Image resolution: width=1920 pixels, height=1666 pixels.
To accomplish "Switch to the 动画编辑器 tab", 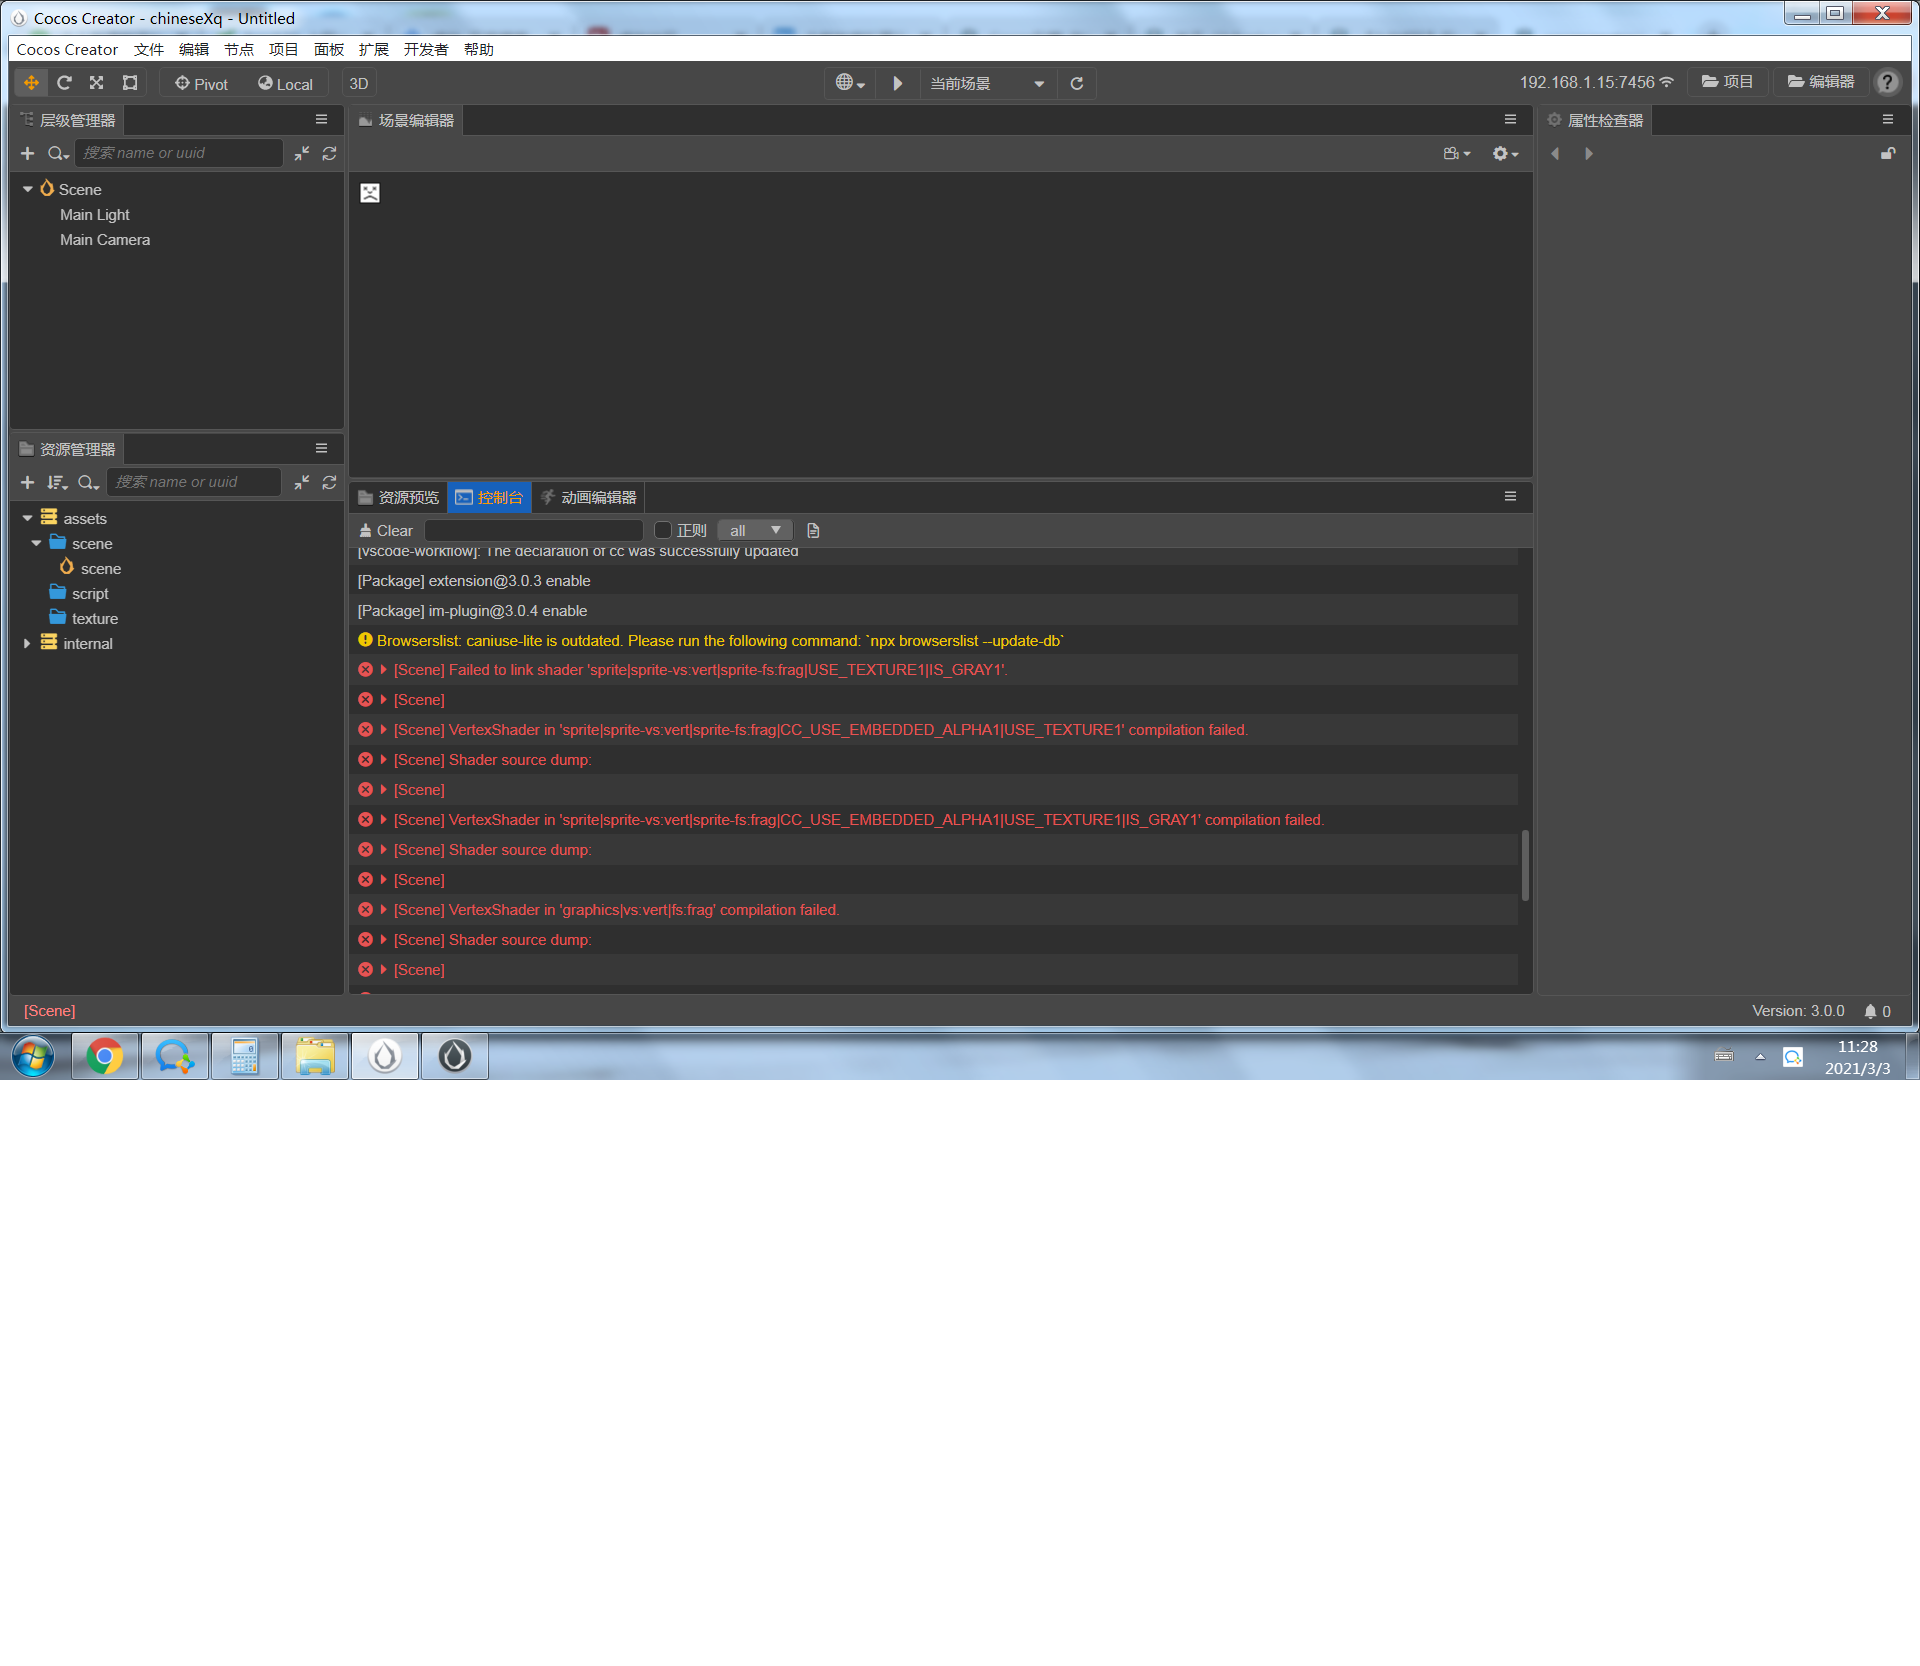I will (x=589, y=498).
